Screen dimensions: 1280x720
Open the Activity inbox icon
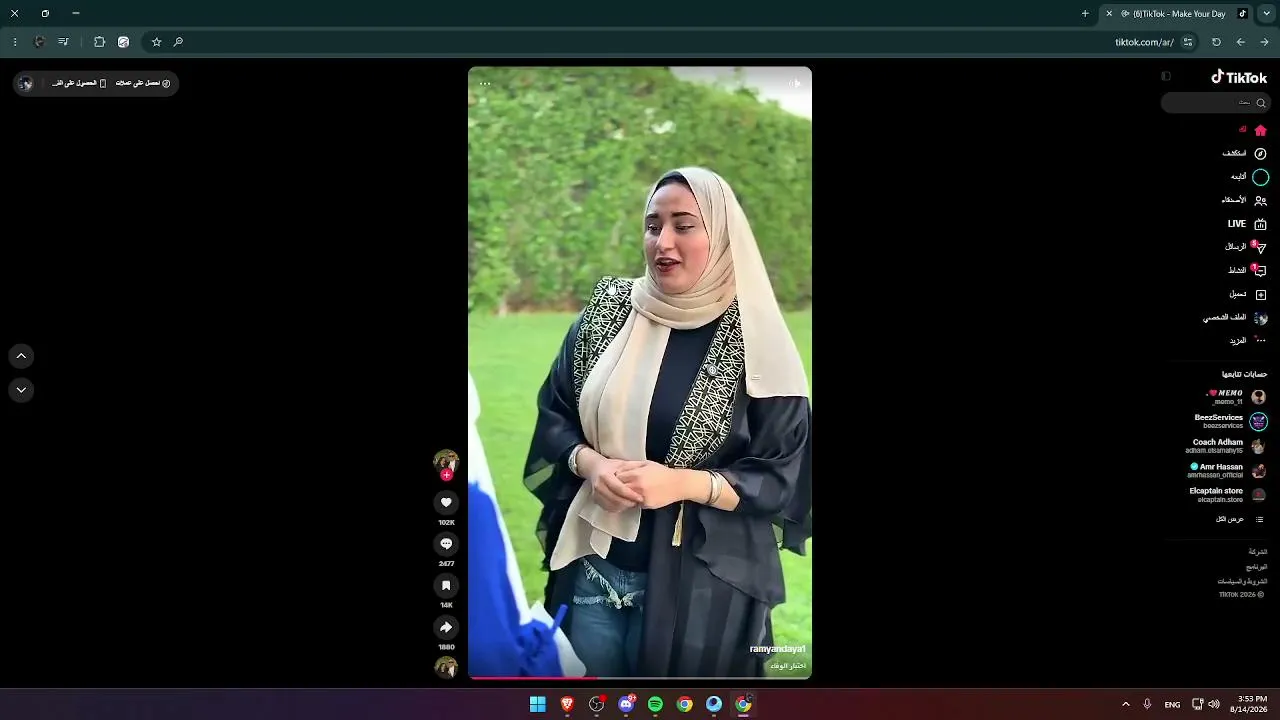point(1260,270)
